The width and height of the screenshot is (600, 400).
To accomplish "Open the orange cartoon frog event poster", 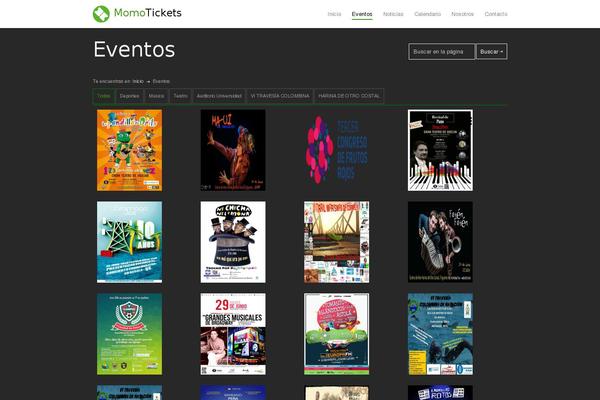I will point(129,150).
